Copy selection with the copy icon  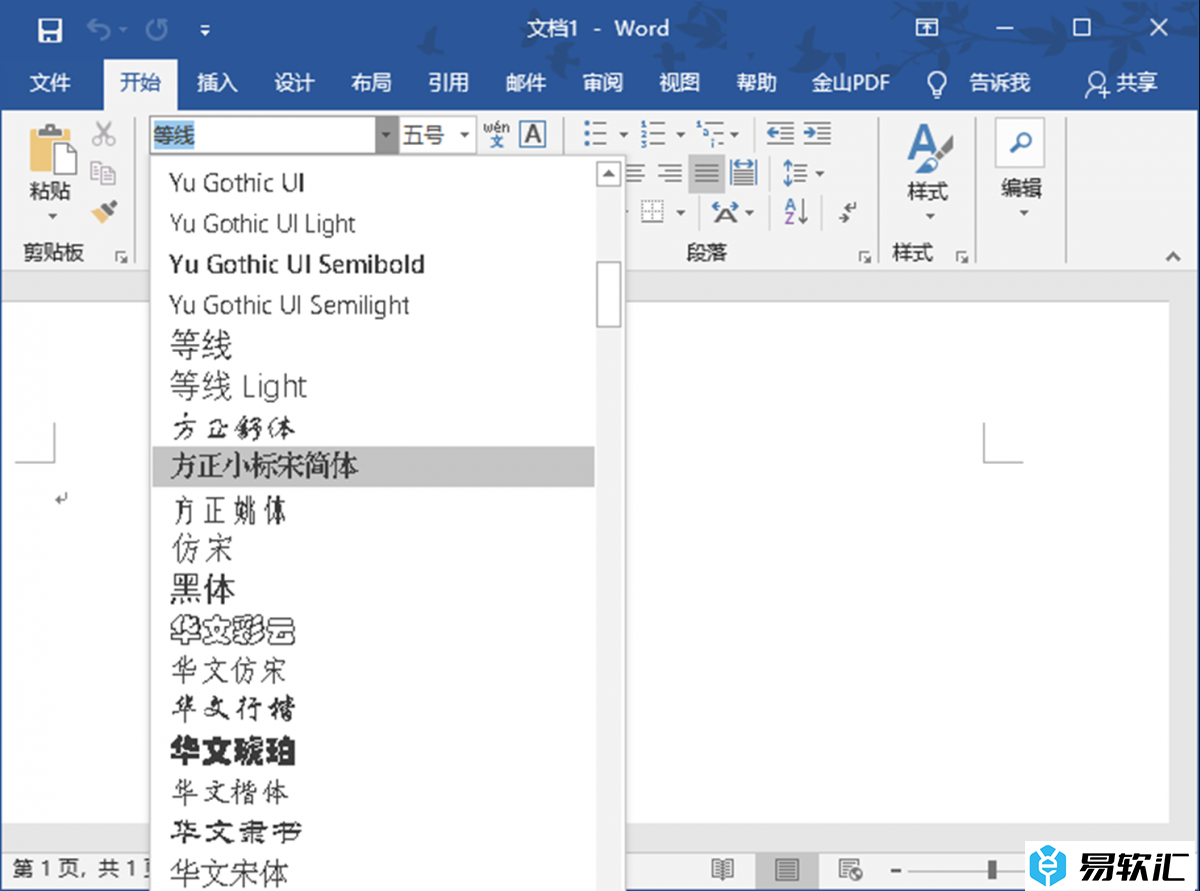click(104, 172)
